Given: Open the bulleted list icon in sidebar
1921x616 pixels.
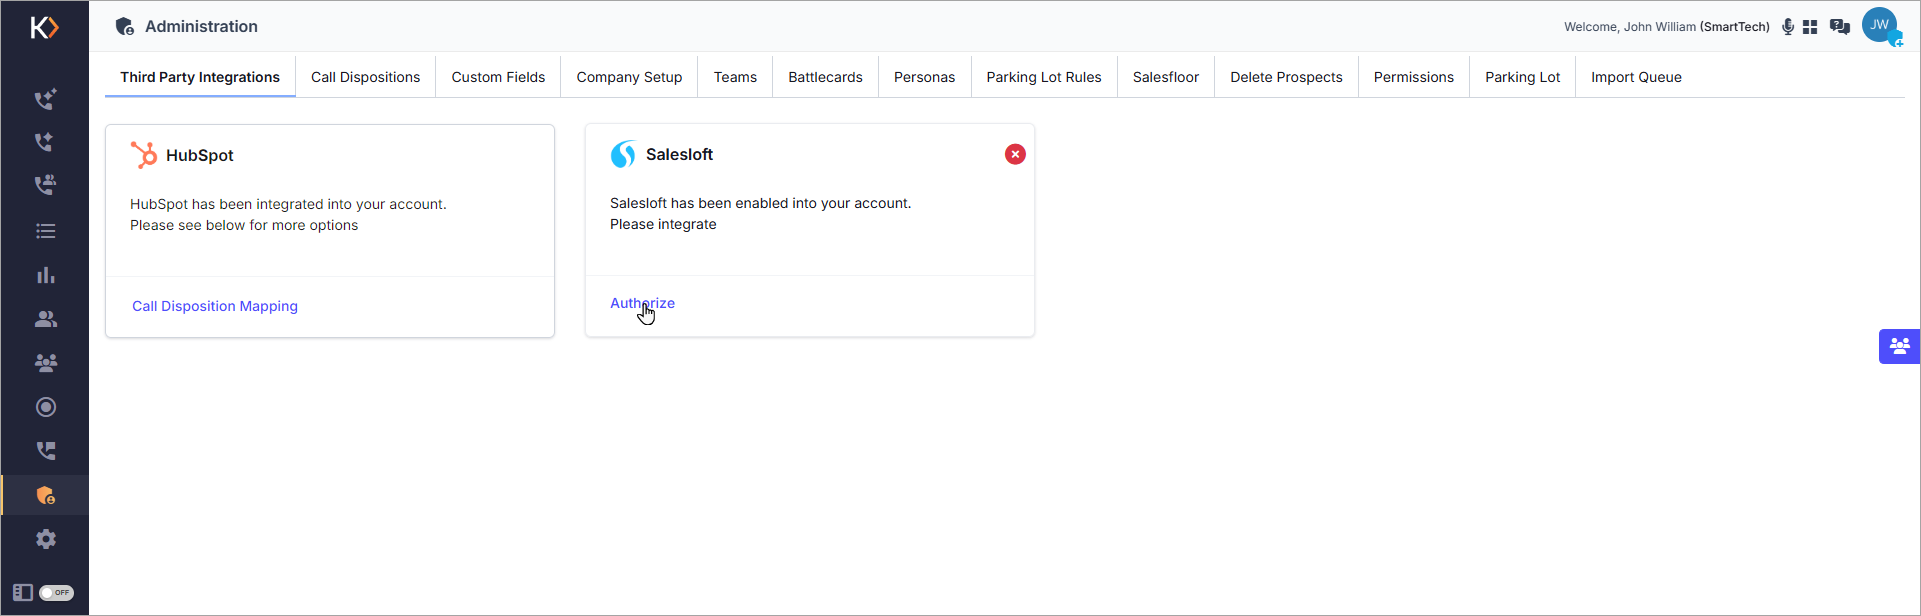Looking at the screenshot, I should (x=46, y=231).
